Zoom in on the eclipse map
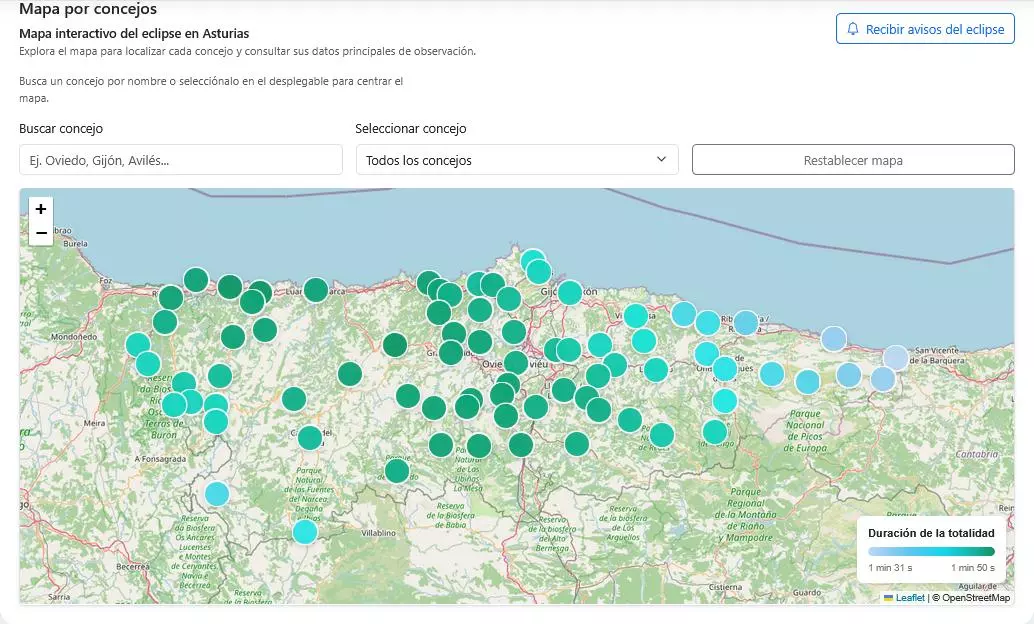Viewport: 1034px width, 624px height. pos(40,209)
